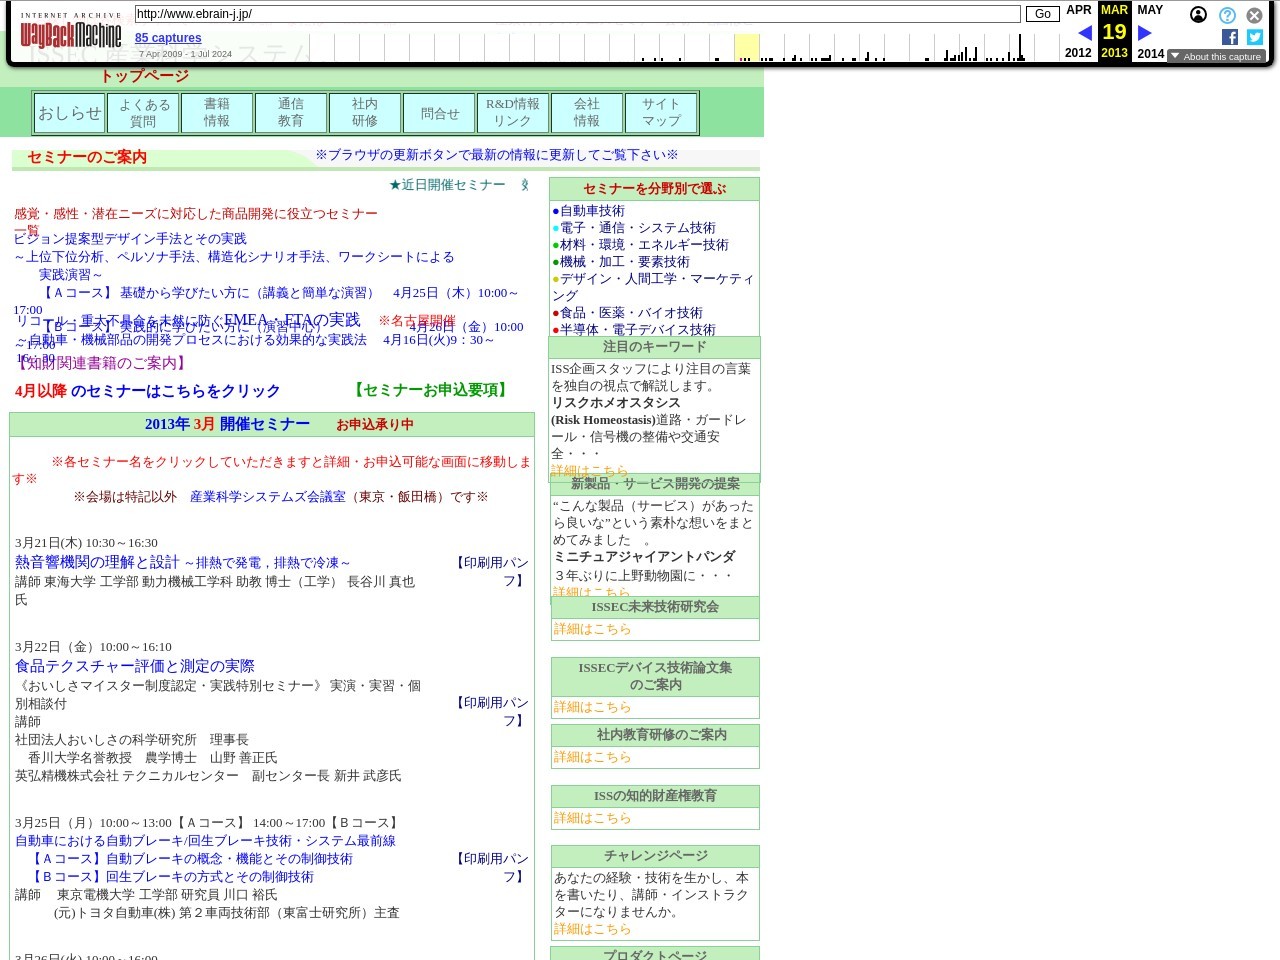The height and width of the screenshot is (960, 1280).
Task: Click the 2013年3月 開催セミナー header
Action: pyautogui.click(x=227, y=424)
